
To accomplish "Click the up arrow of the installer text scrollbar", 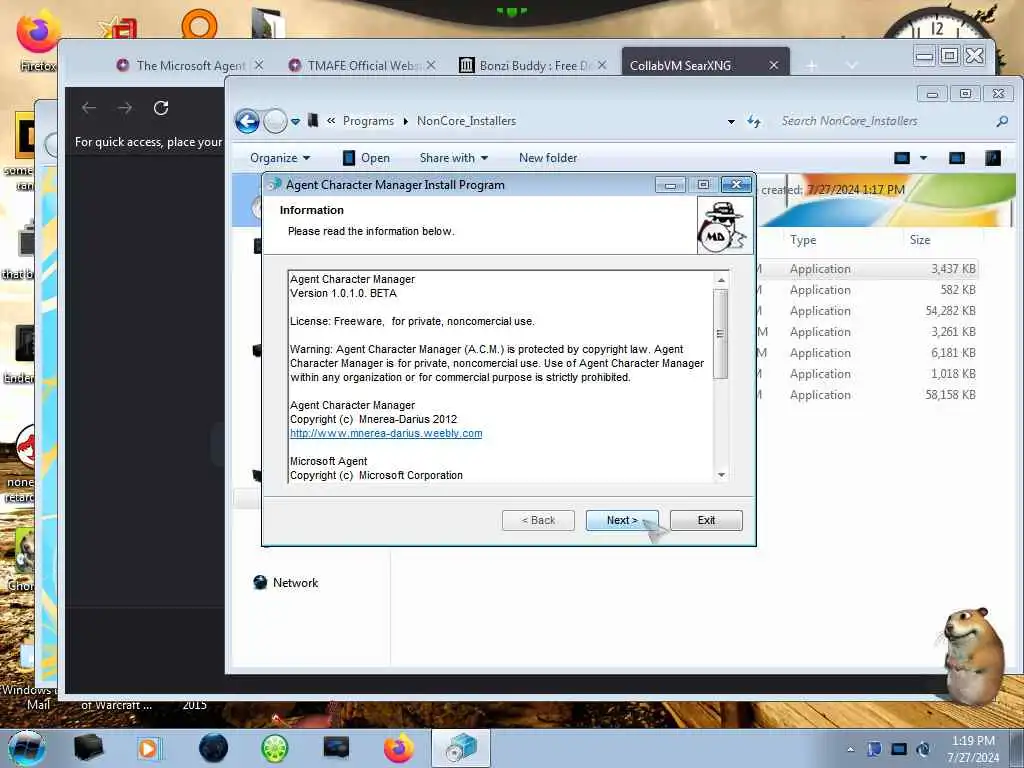I will pyautogui.click(x=721, y=280).
